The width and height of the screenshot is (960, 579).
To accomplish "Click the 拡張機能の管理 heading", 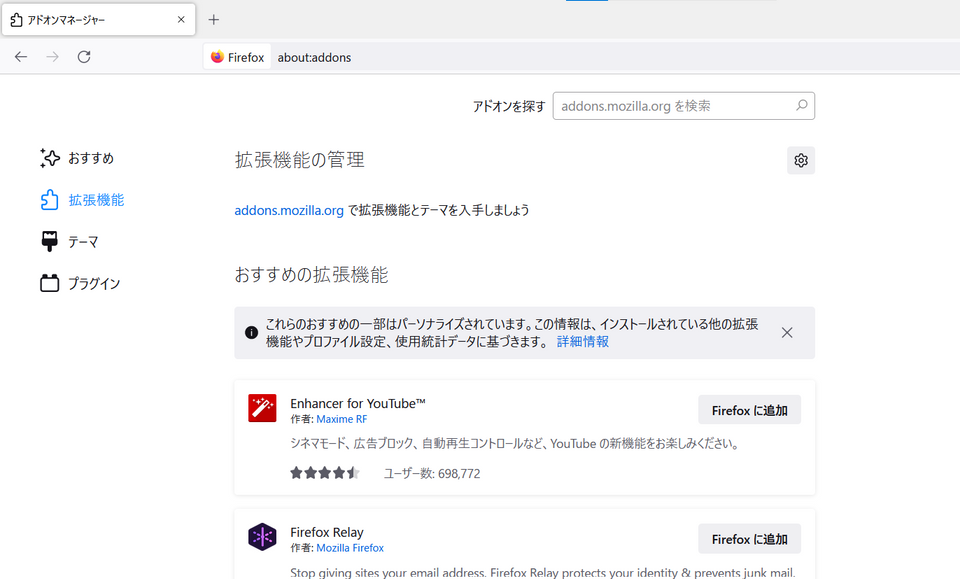I will (299, 160).
